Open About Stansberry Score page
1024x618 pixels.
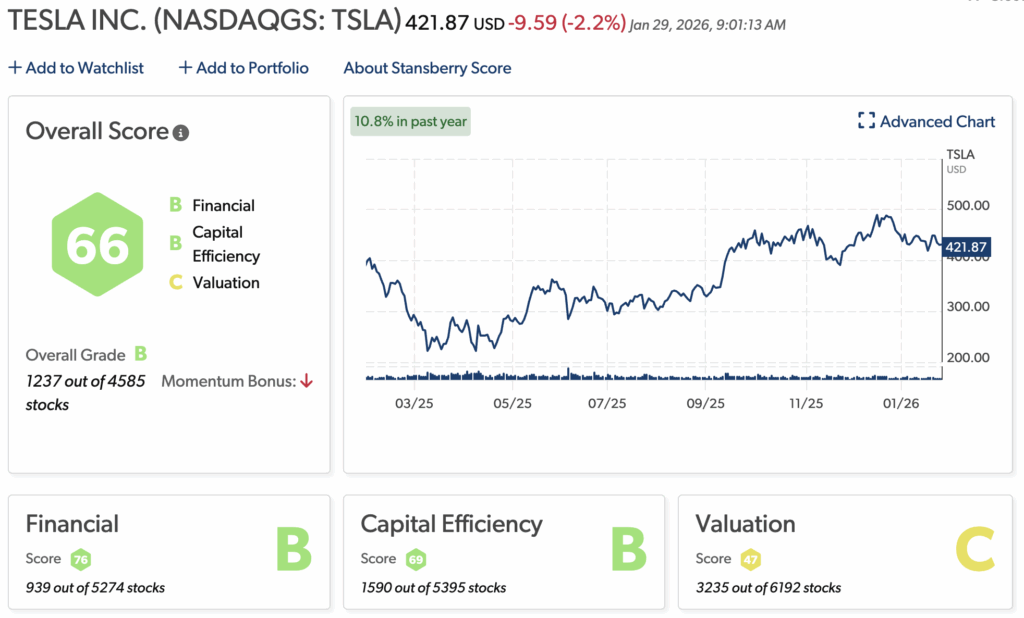(427, 68)
